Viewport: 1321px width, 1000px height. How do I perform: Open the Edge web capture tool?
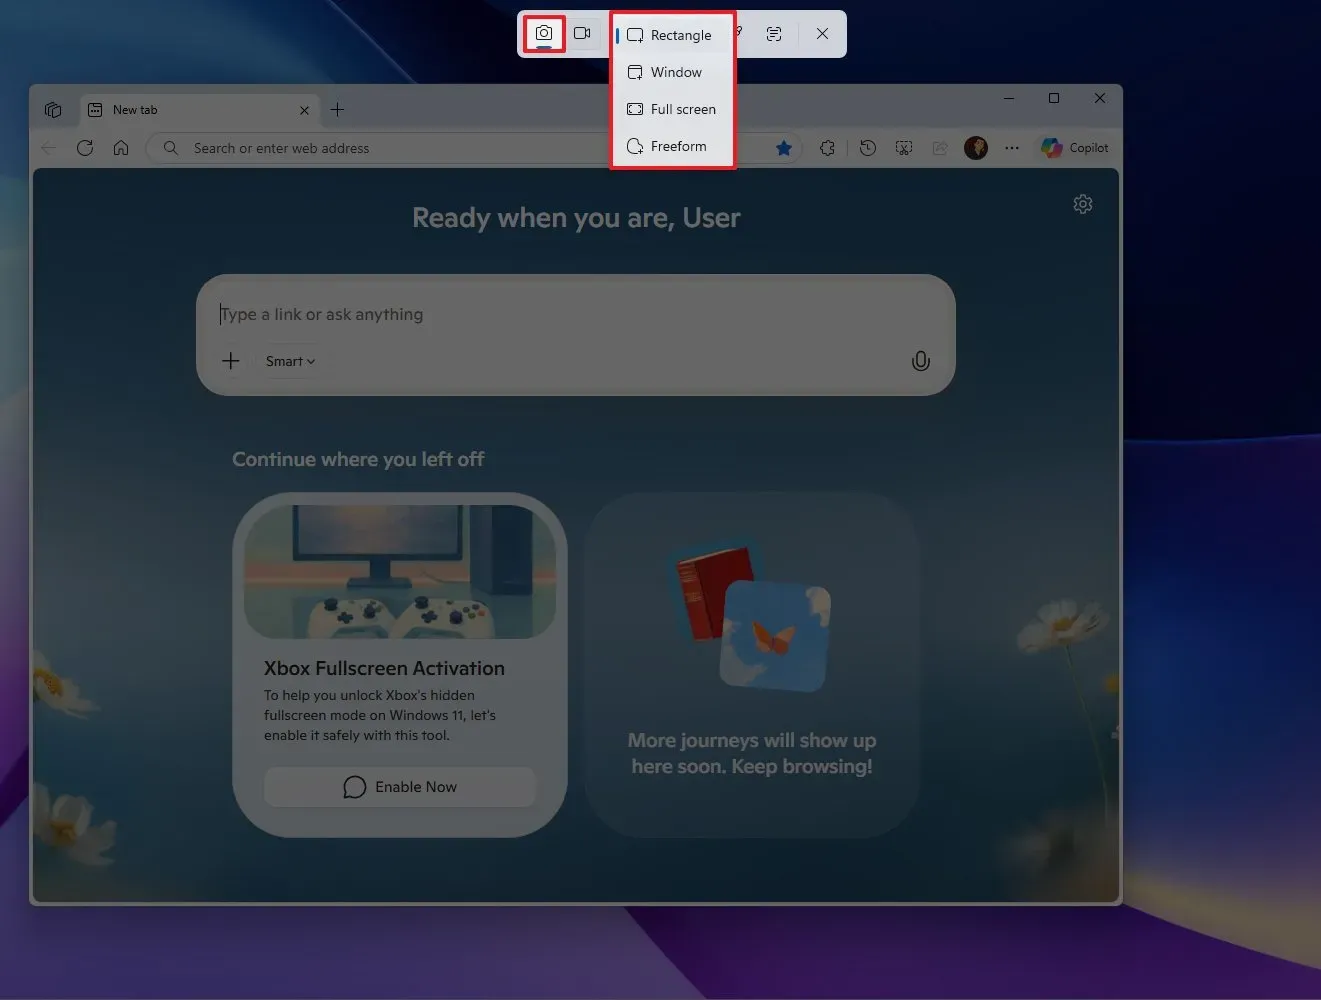pos(903,147)
